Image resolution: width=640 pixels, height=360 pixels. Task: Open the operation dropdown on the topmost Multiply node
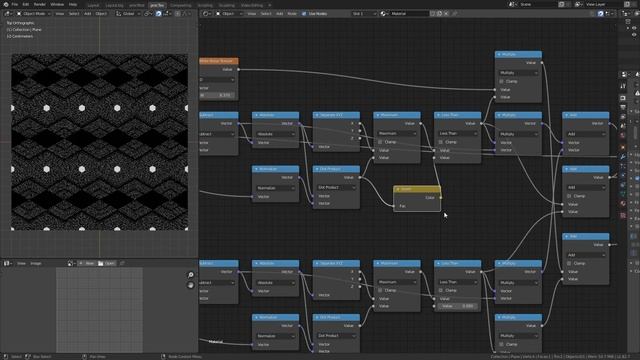518,73
